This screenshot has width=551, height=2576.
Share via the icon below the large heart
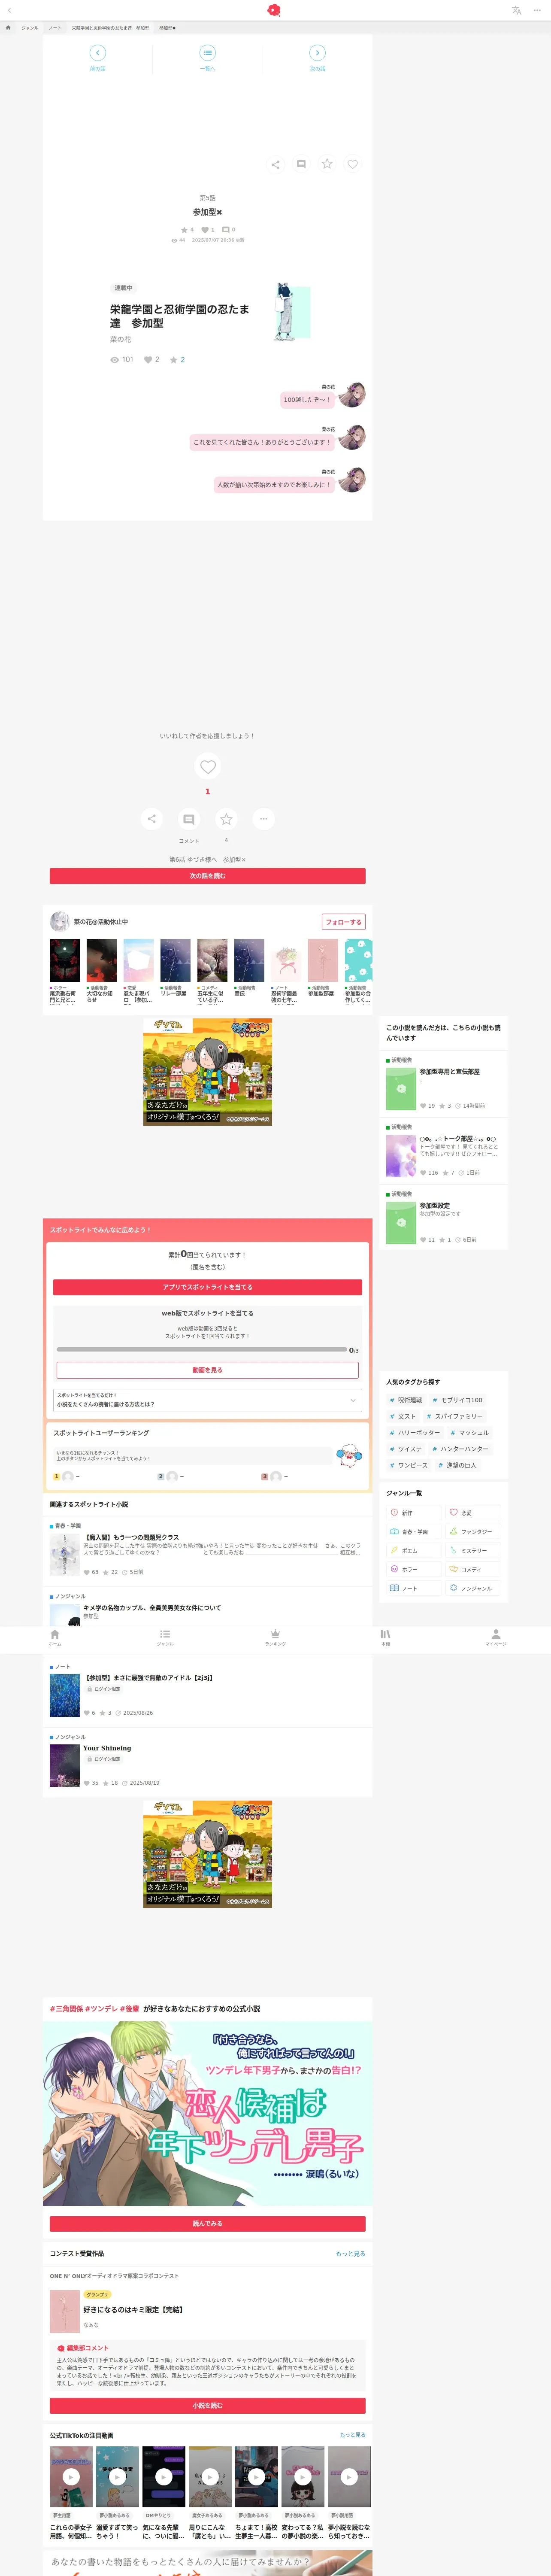tap(151, 819)
